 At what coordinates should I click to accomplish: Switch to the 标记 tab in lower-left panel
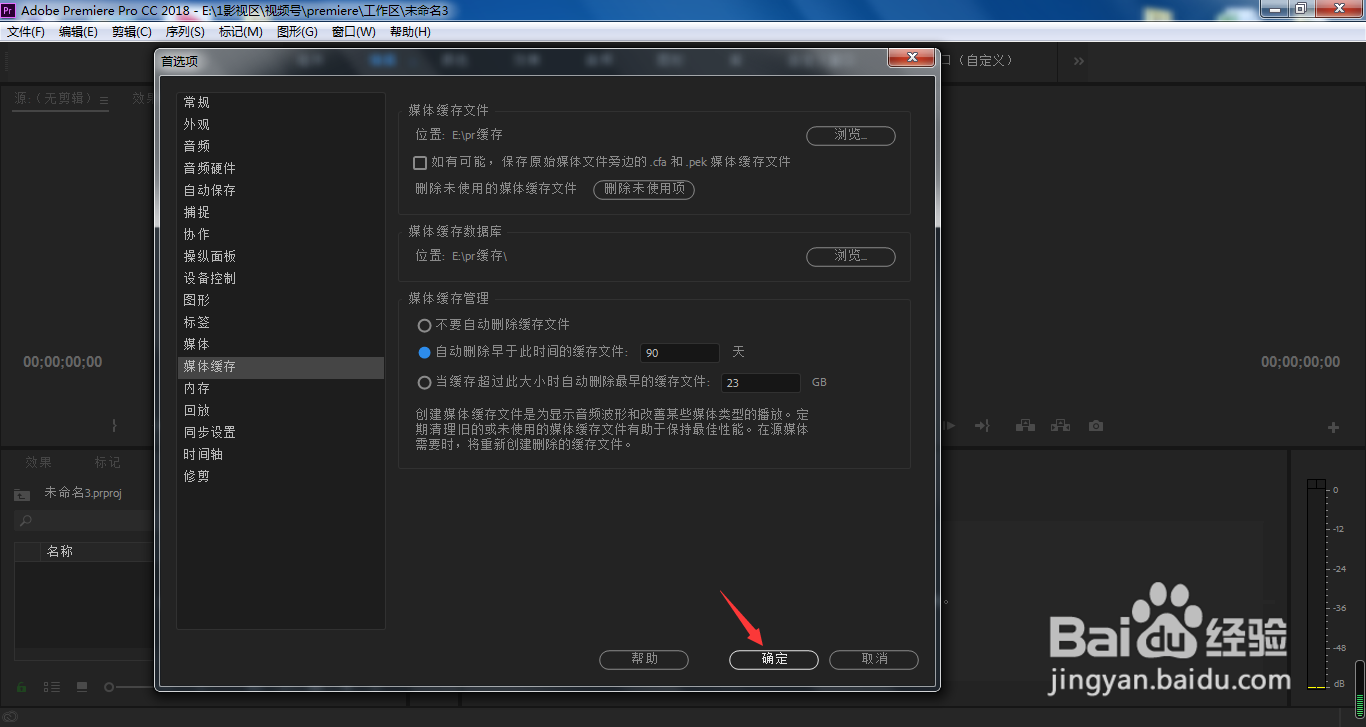click(x=107, y=462)
